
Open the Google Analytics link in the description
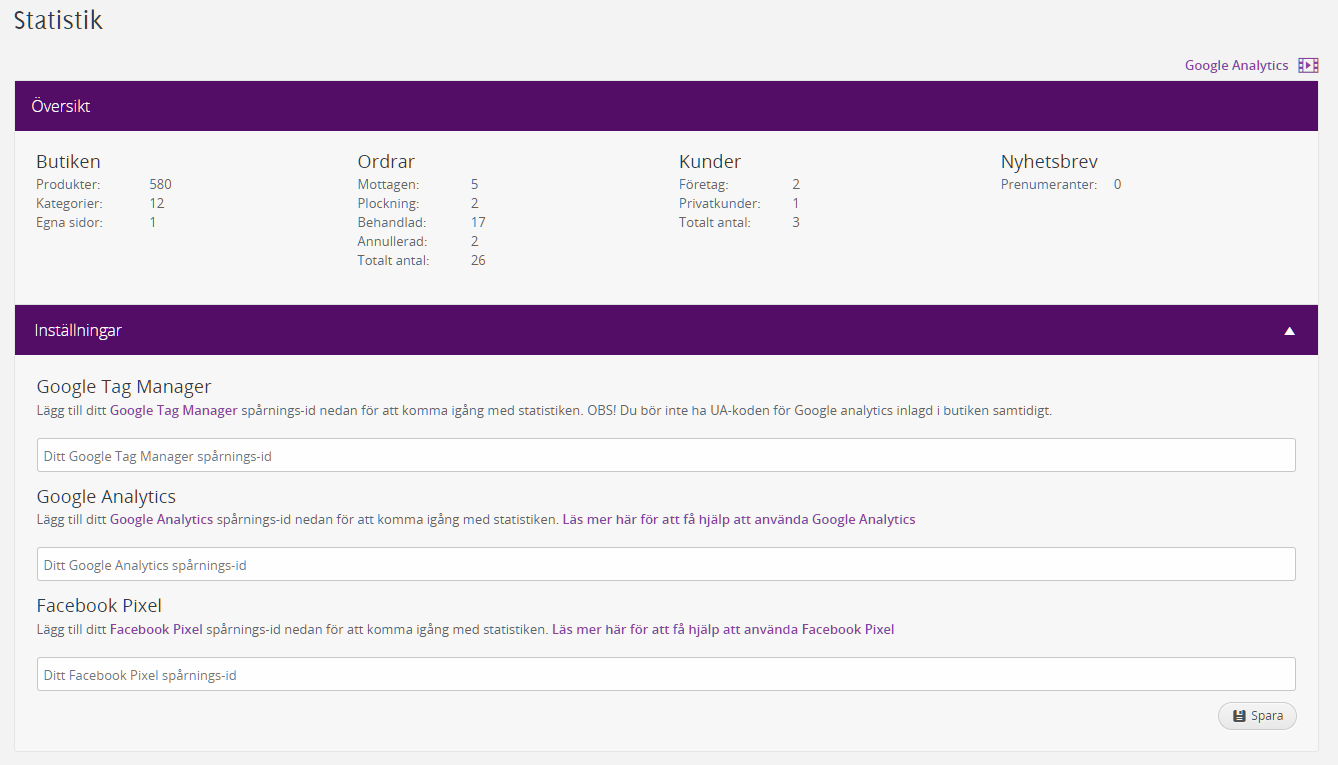click(x=161, y=519)
